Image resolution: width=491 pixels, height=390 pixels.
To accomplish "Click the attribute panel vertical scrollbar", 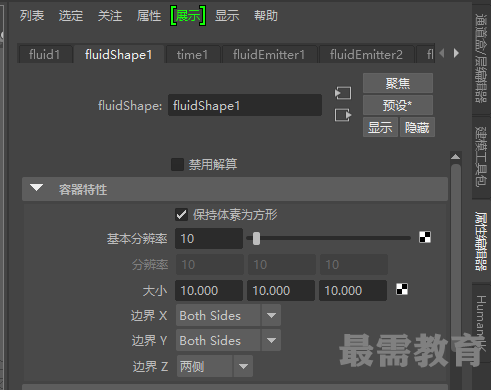I will coord(456,257).
